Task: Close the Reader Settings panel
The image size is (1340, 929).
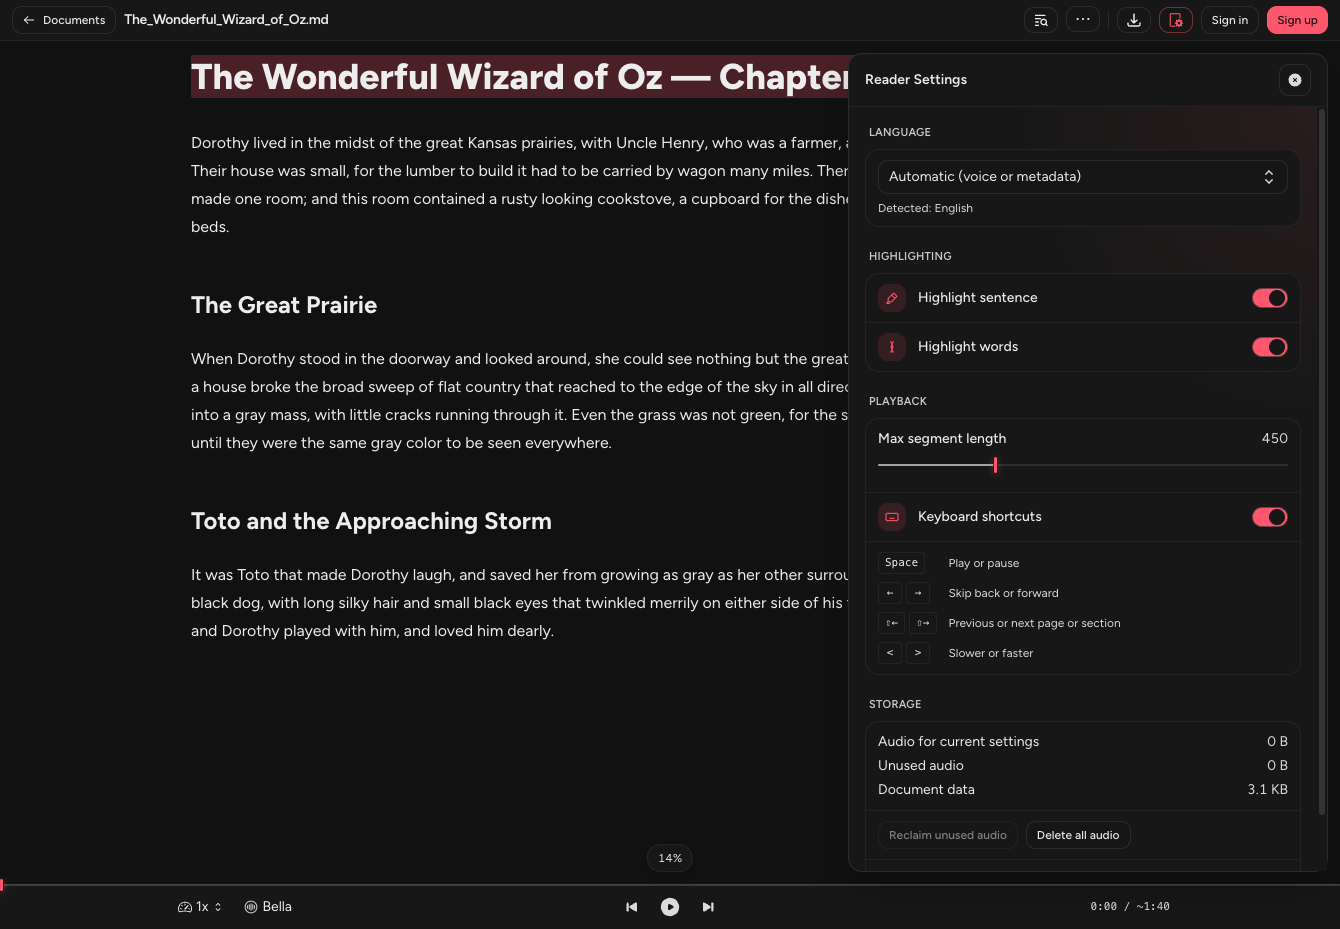Action: coord(1295,80)
